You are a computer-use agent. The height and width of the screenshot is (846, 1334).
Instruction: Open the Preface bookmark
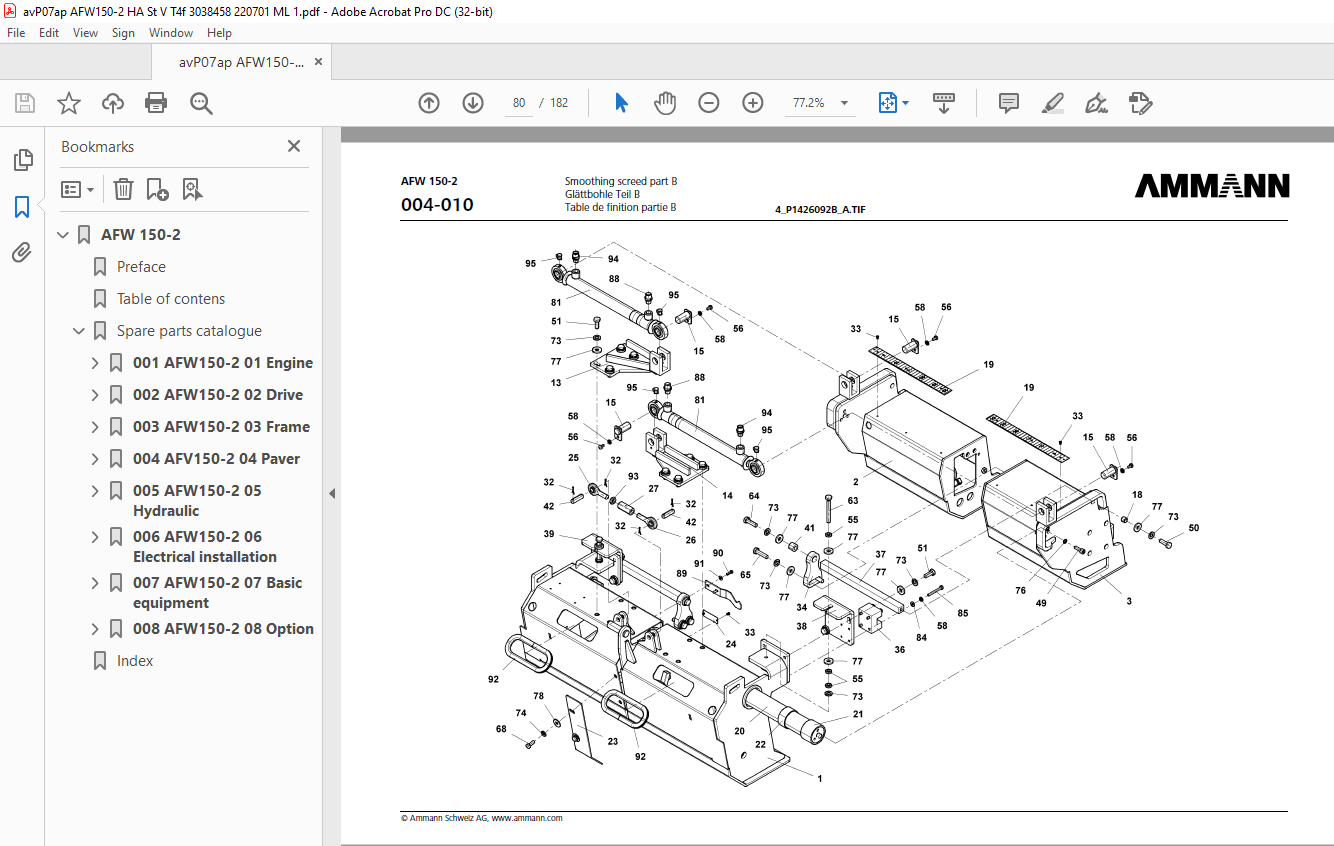click(141, 267)
